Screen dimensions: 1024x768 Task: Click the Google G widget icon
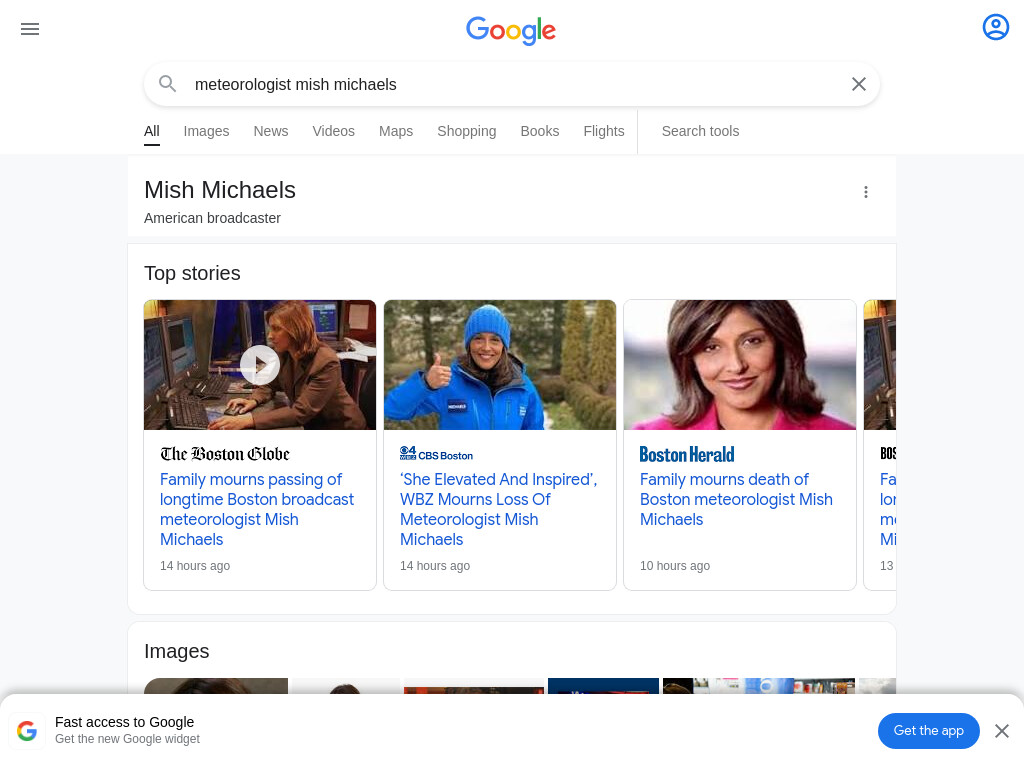point(27,731)
